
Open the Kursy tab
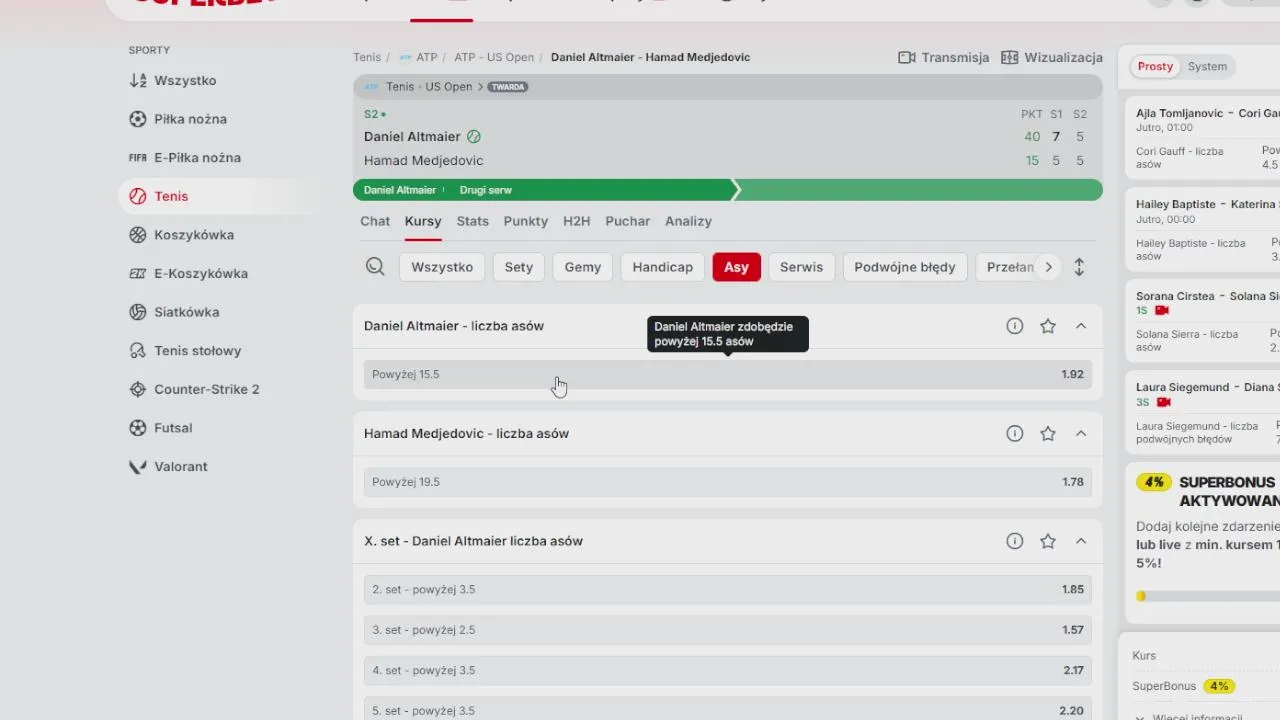click(423, 221)
